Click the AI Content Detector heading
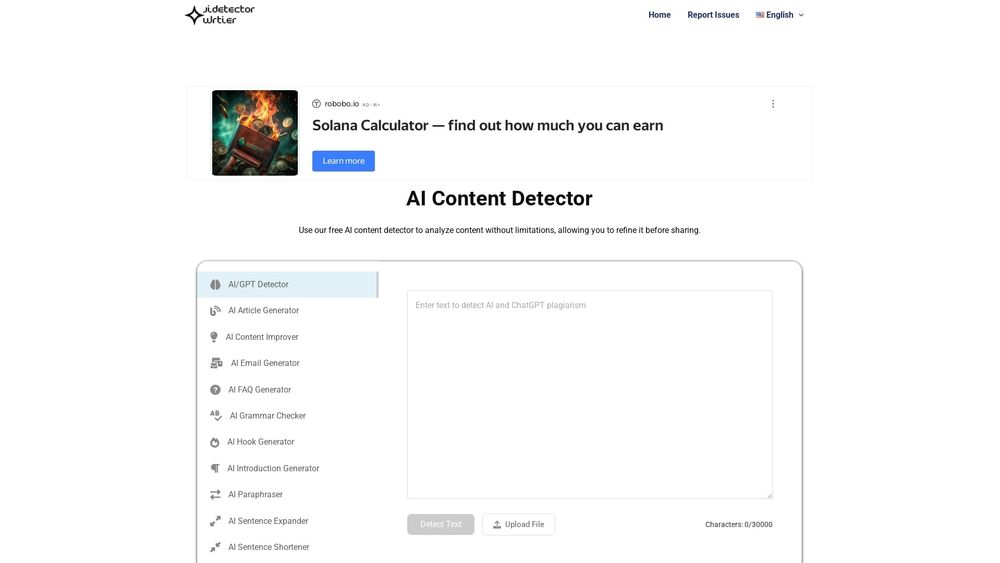Viewport: 1000px width, 563px height. [x=499, y=198]
